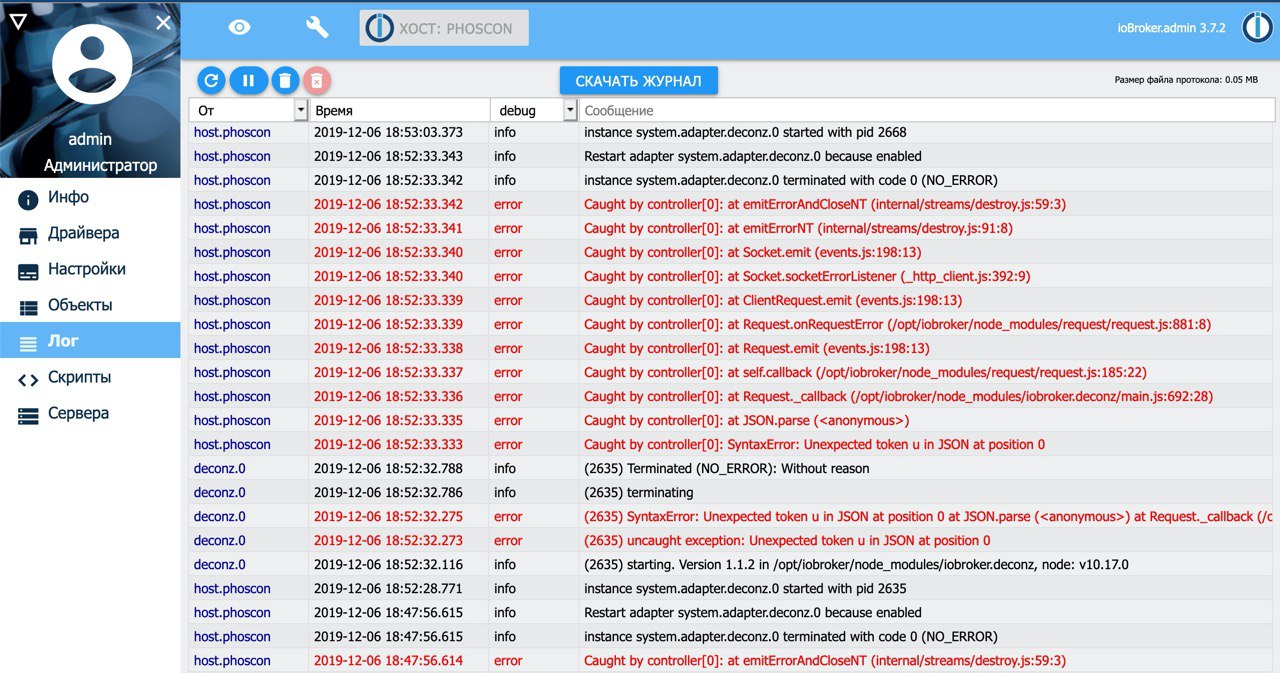
Task: Open the debug severity dropdown
Action: pyautogui.click(x=571, y=110)
